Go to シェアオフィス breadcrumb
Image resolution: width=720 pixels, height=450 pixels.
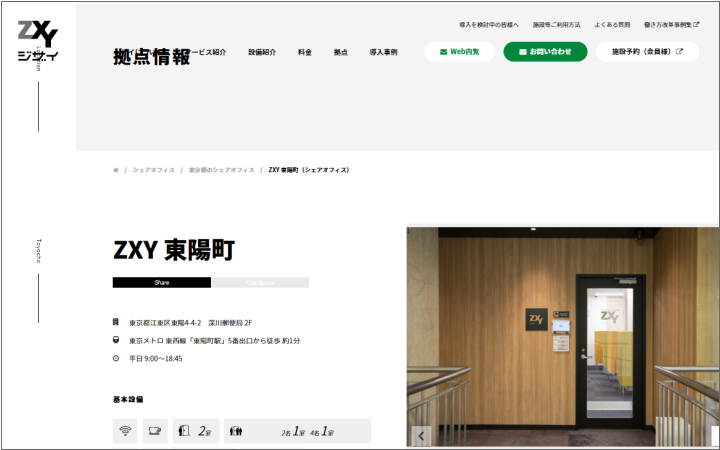pos(154,170)
